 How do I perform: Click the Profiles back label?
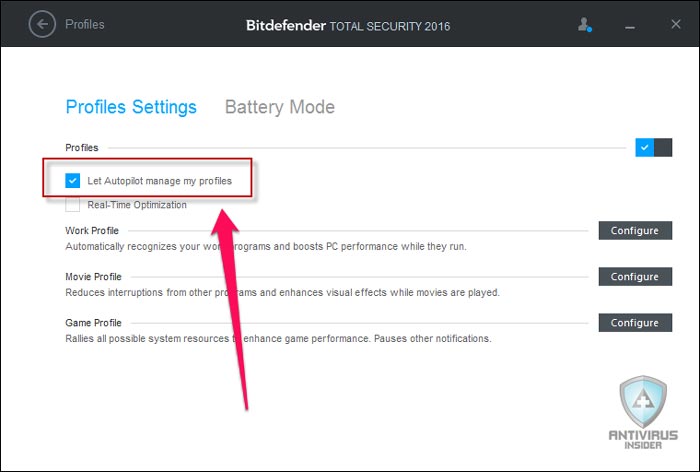coord(85,24)
